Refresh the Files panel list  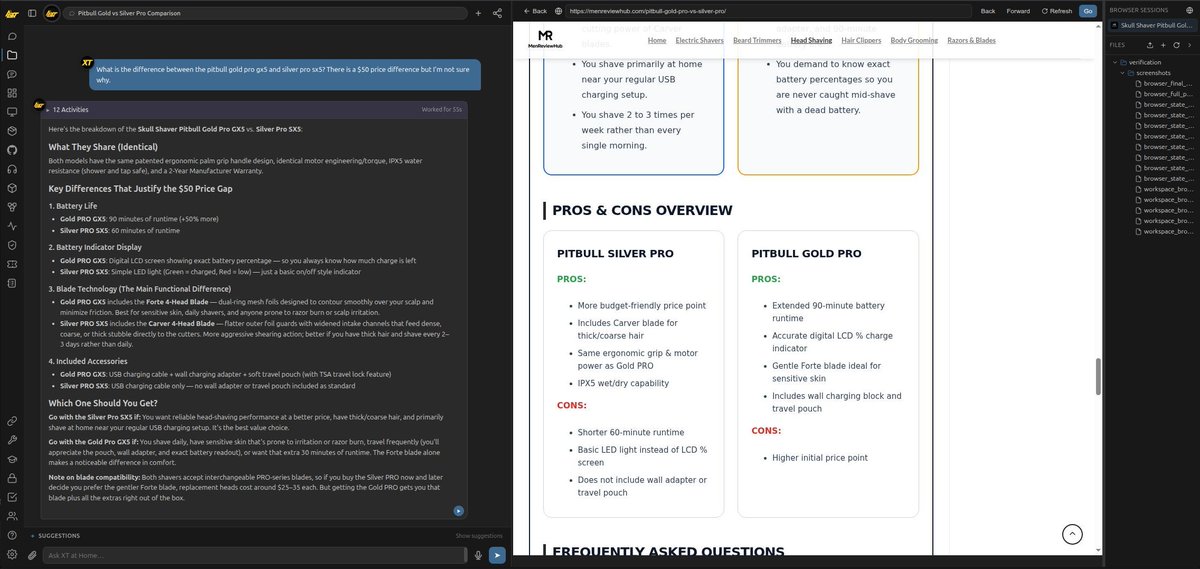(x=1175, y=45)
